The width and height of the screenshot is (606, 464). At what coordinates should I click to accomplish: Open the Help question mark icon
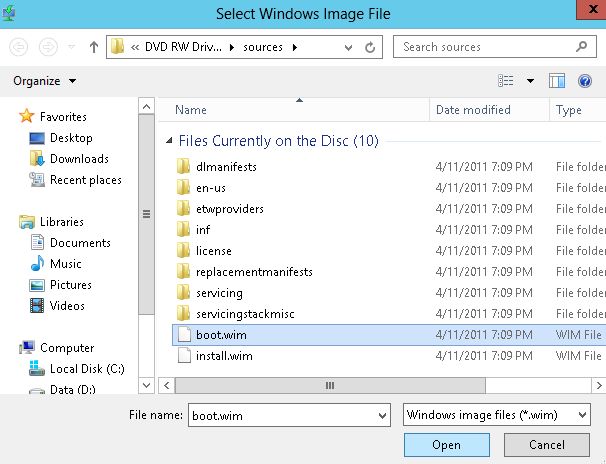click(x=587, y=81)
